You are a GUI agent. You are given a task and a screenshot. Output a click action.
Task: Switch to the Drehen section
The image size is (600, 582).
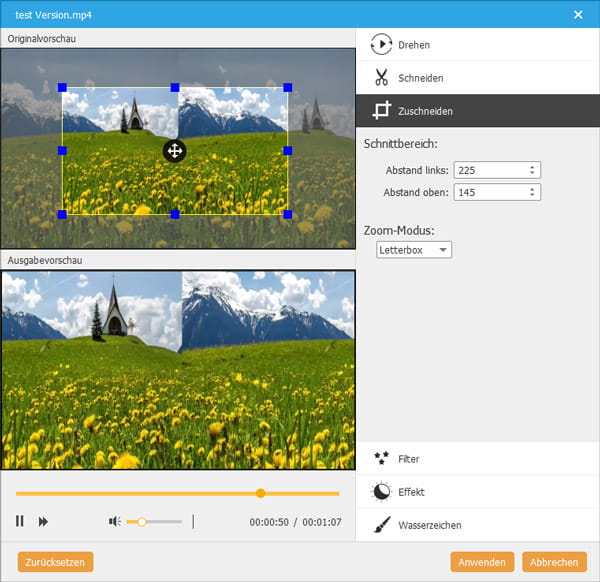point(478,44)
